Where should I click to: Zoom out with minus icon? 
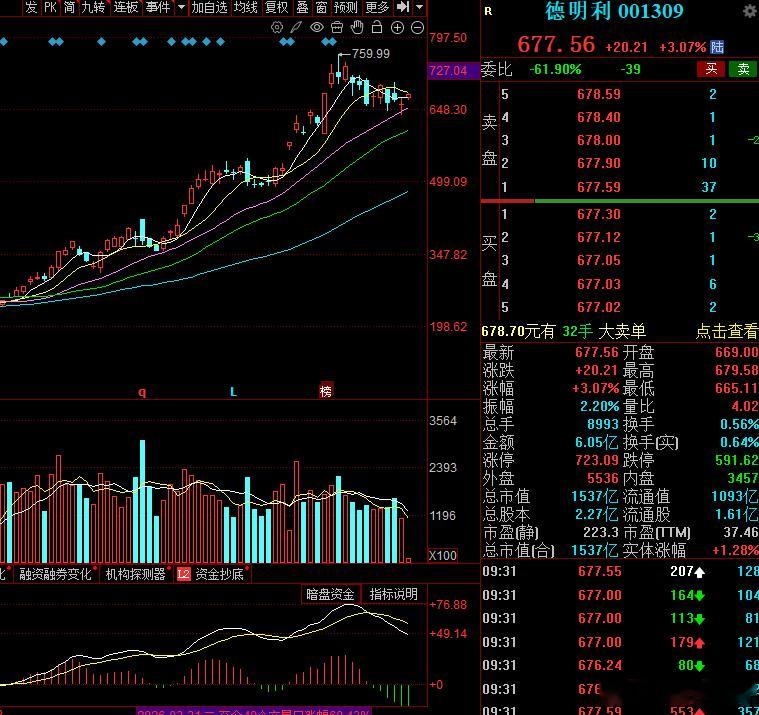pos(417,28)
